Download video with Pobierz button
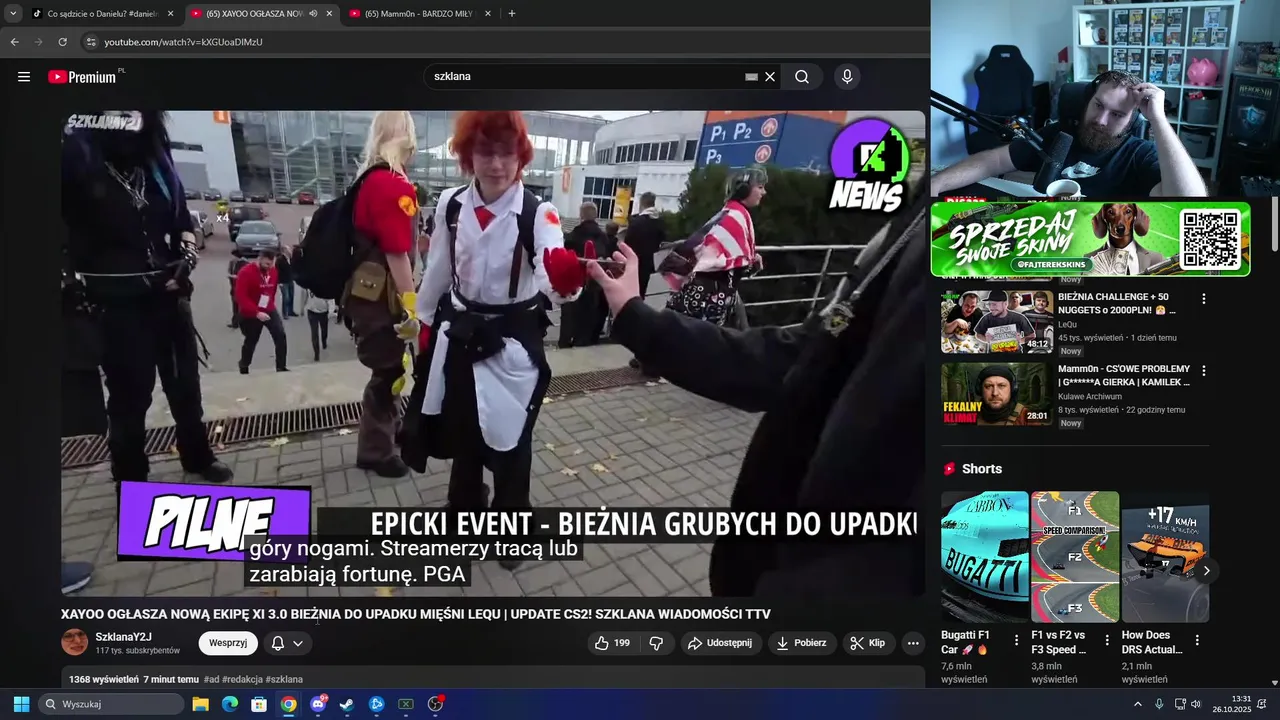This screenshot has width=1280, height=720. pyautogui.click(x=803, y=643)
